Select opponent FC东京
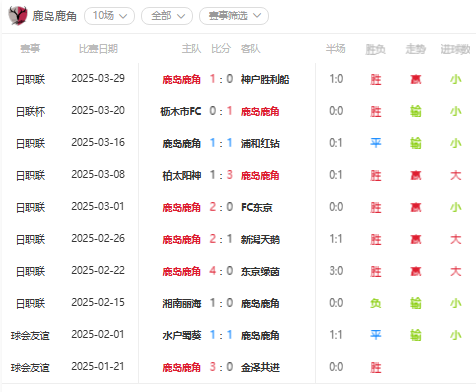Image resolution: width=476 pixels, height=392 pixels. [257, 207]
